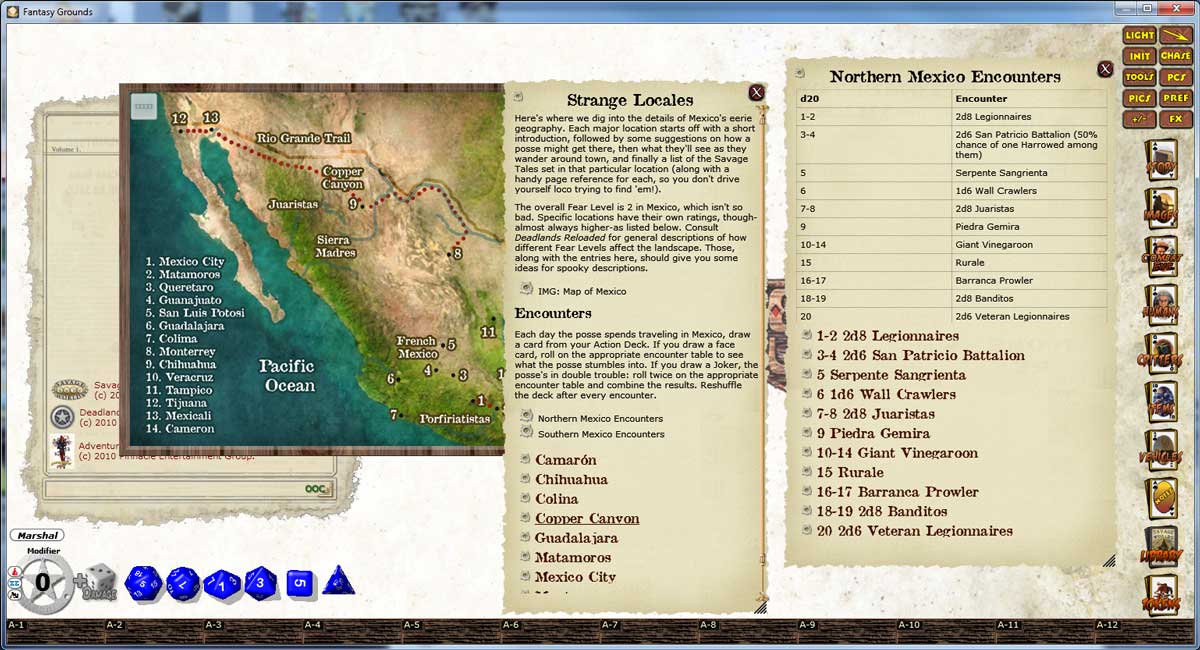Open the Critters card in sidebar
Screen dimensions: 1200x650
[1159, 350]
